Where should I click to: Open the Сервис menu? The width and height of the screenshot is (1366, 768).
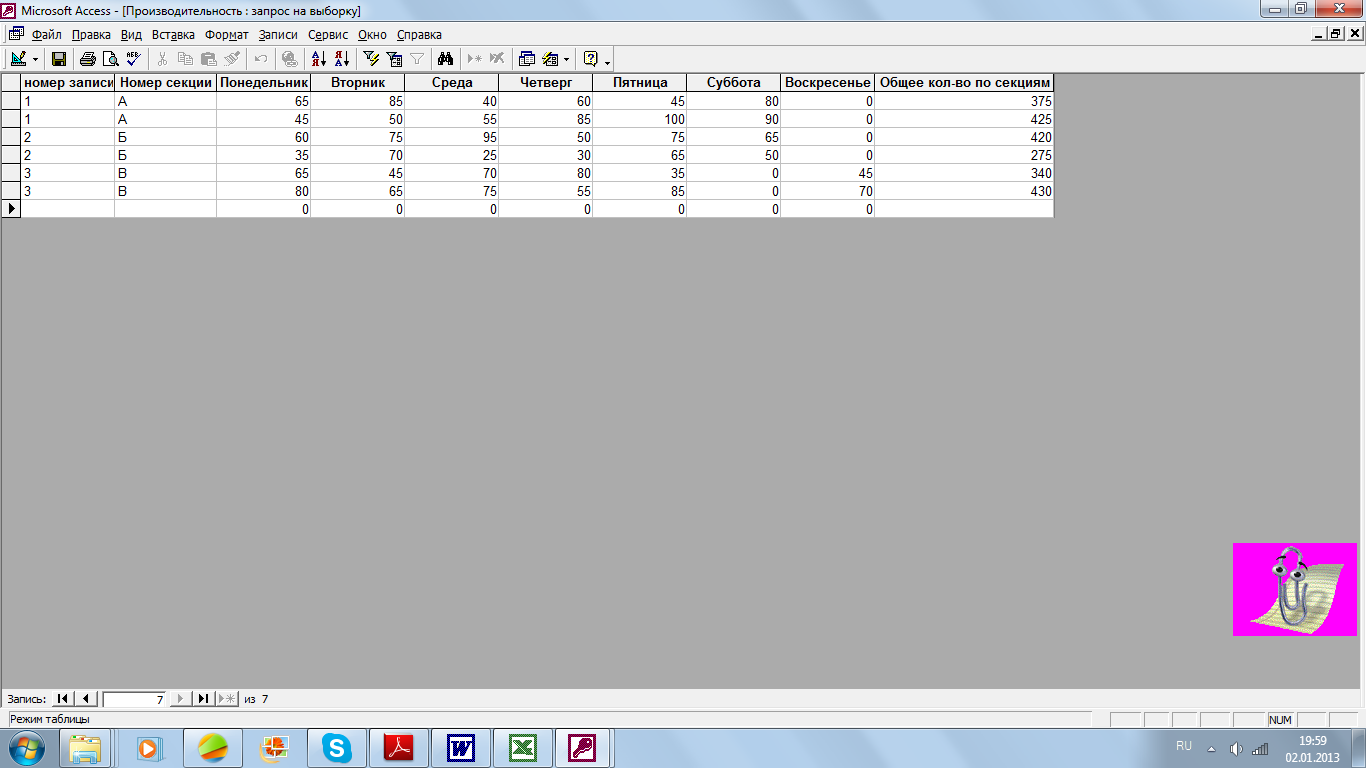click(x=328, y=34)
